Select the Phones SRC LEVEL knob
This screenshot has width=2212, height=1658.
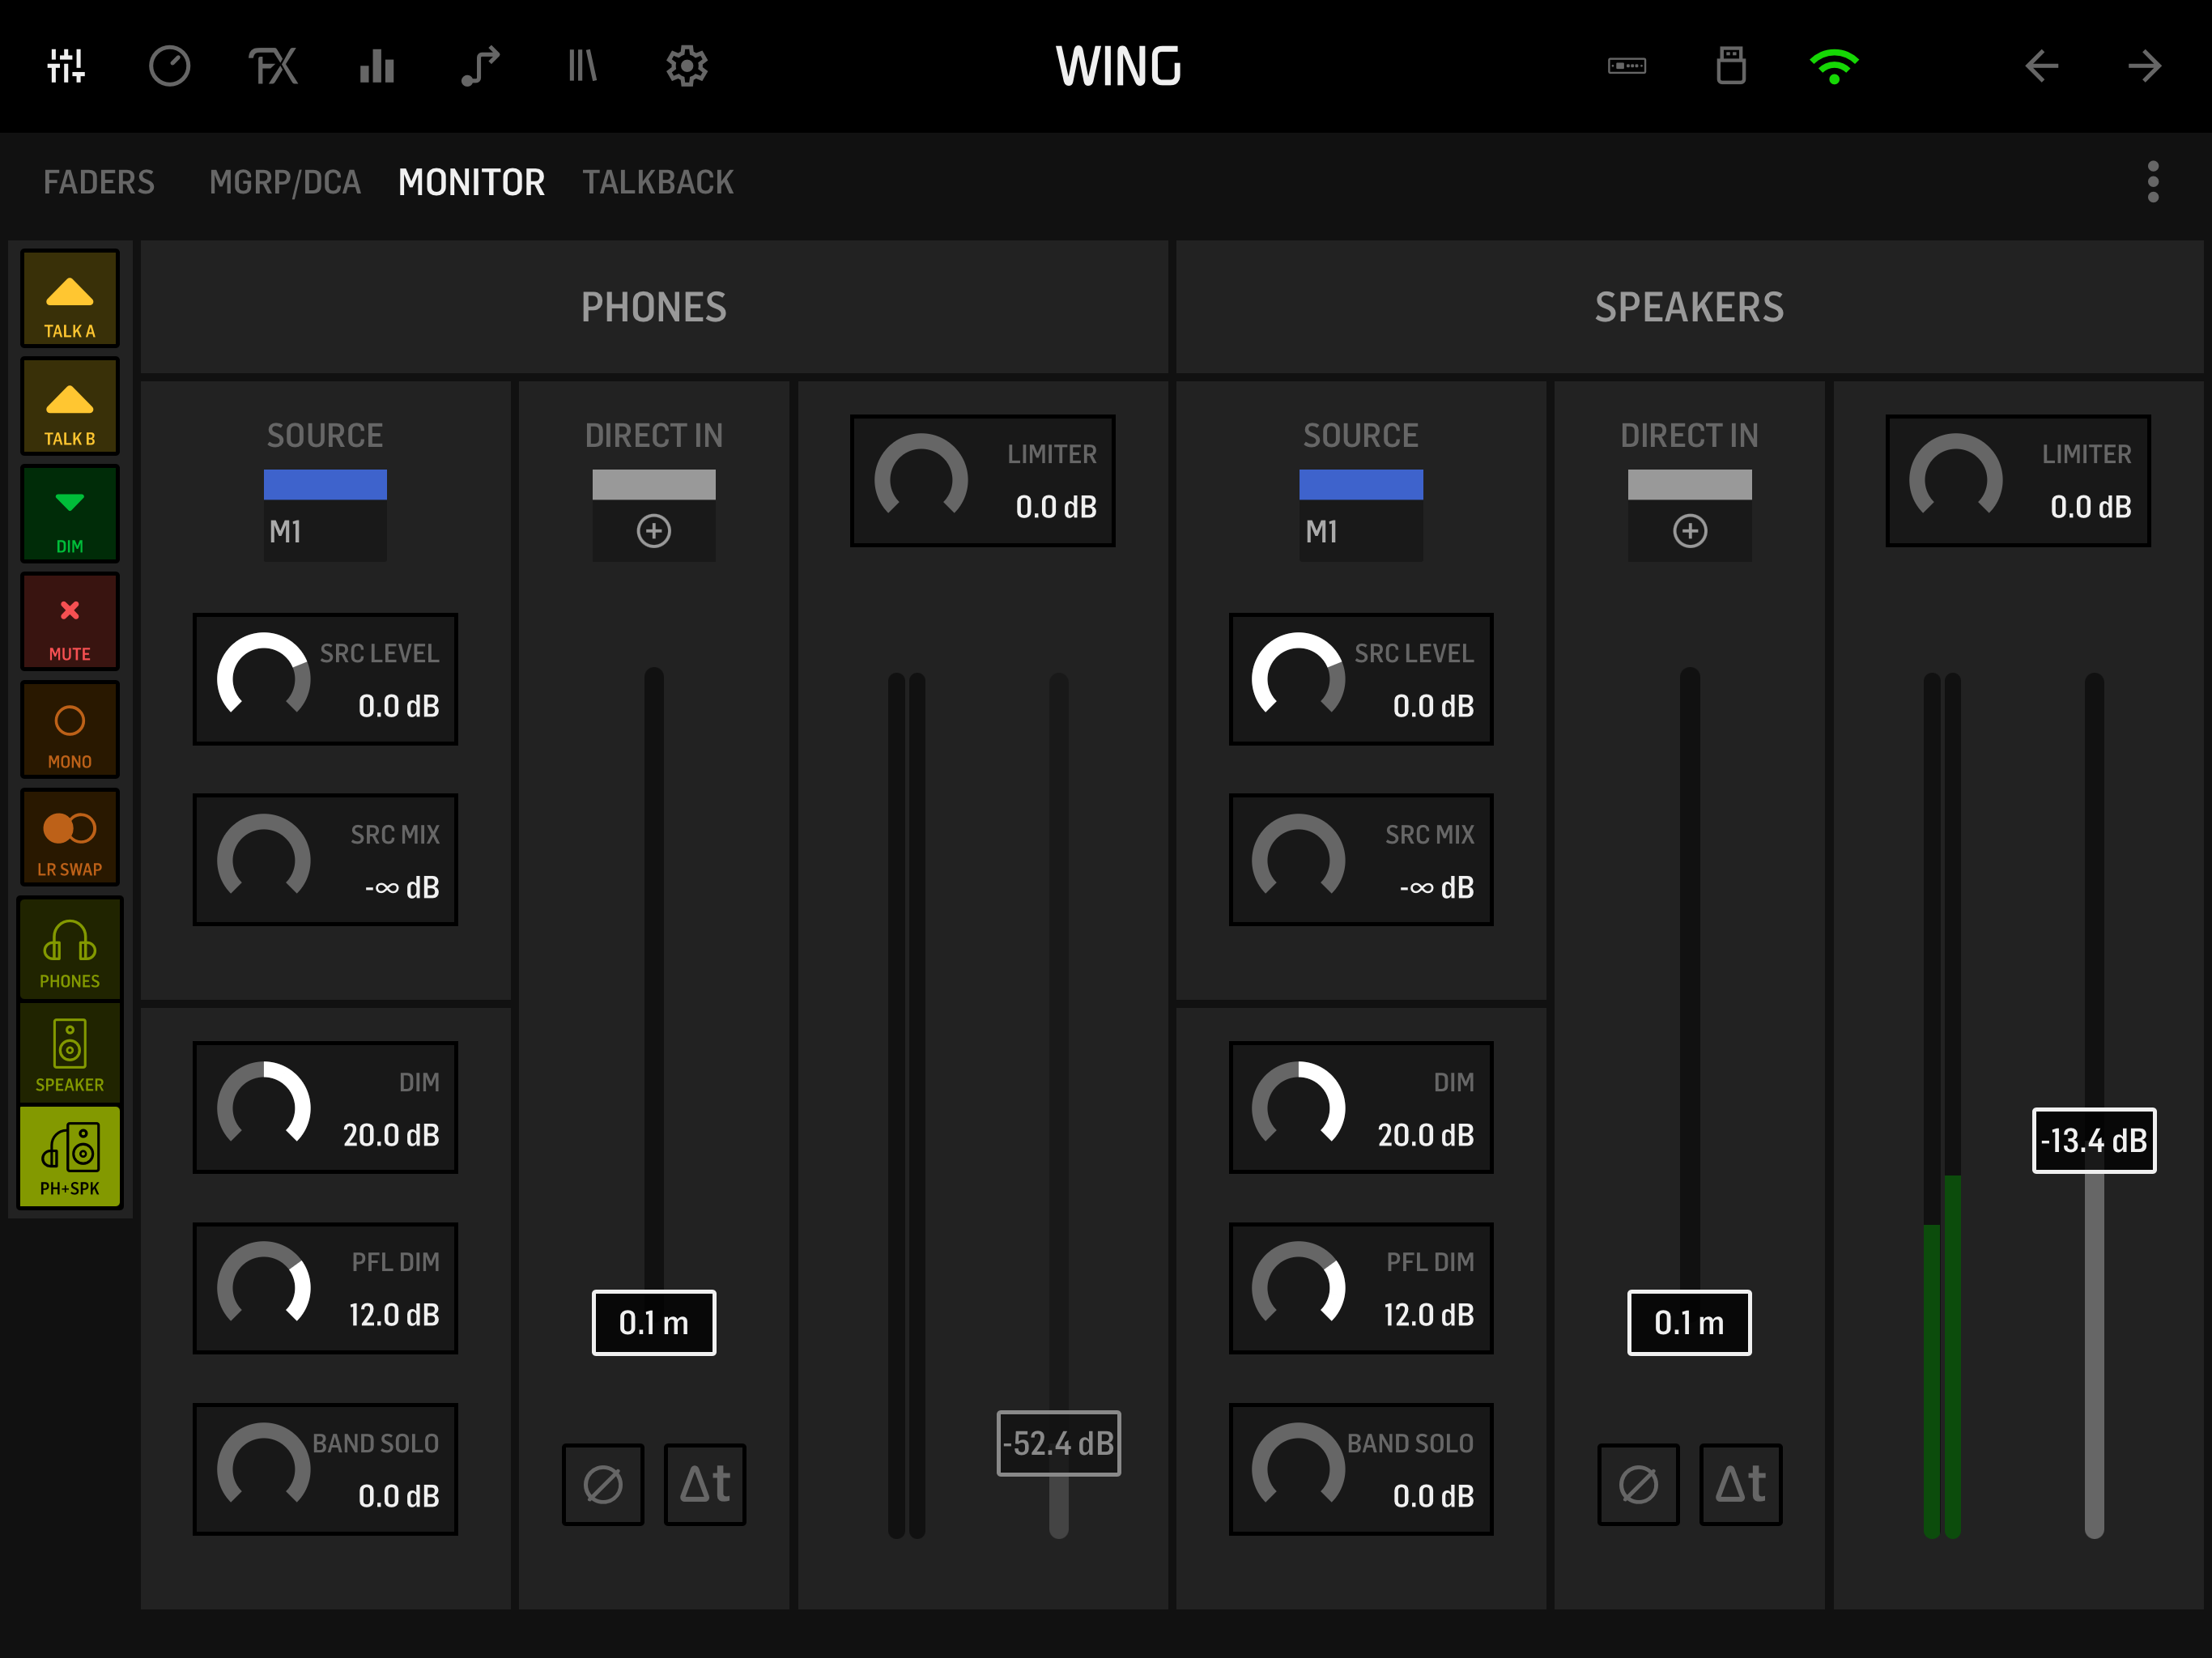pyautogui.click(x=325, y=679)
